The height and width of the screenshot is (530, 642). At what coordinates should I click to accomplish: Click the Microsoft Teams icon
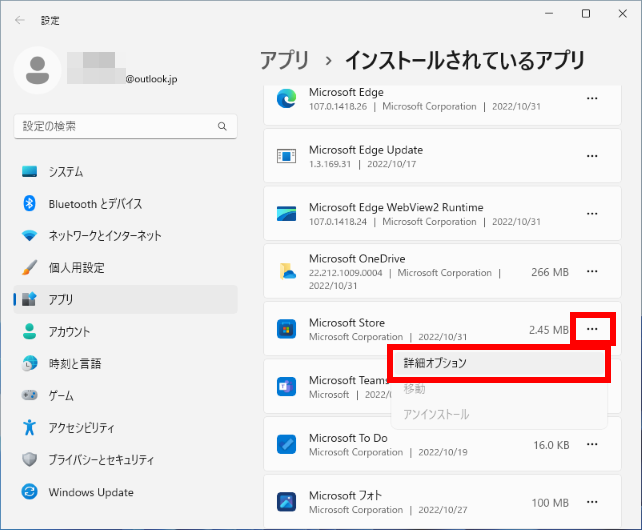click(287, 387)
